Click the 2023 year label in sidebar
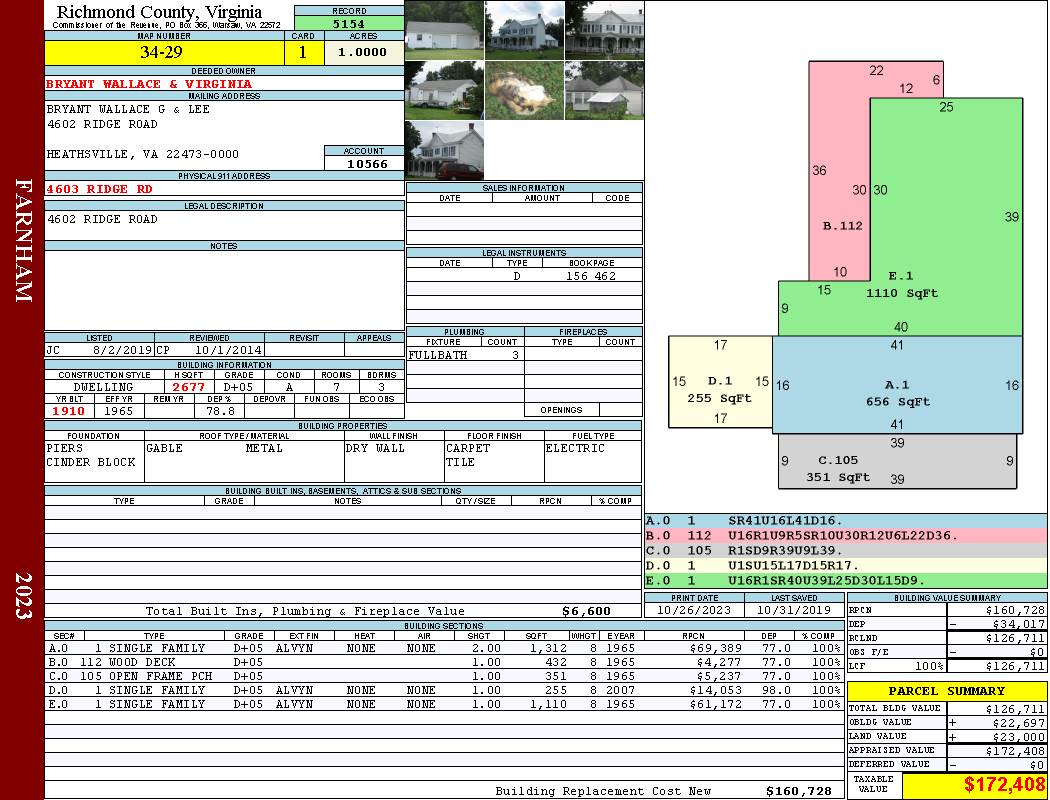The width and height of the screenshot is (1050, 800). click(x=23, y=595)
